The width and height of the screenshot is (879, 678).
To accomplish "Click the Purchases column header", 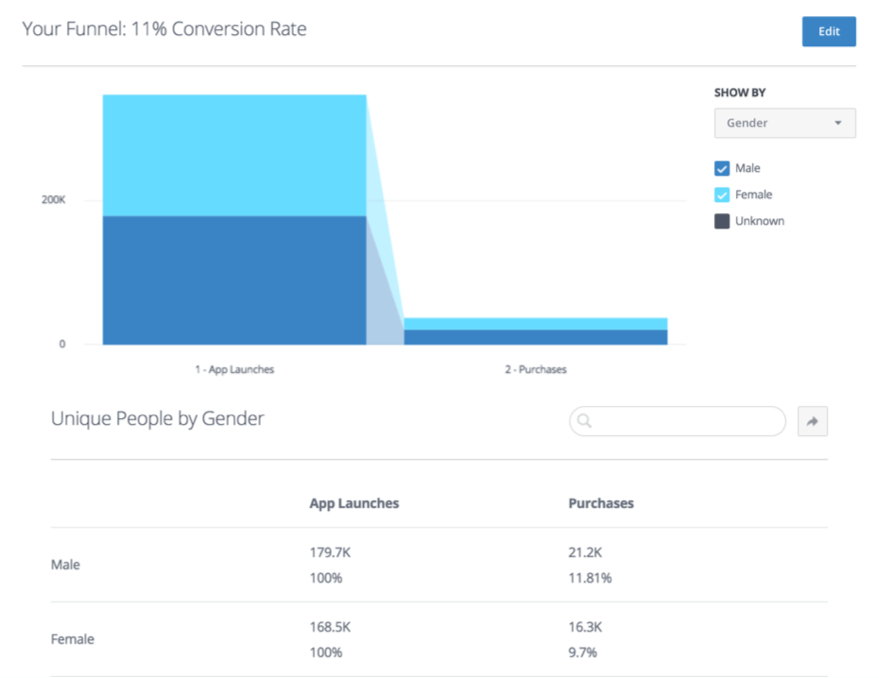I will (x=601, y=503).
